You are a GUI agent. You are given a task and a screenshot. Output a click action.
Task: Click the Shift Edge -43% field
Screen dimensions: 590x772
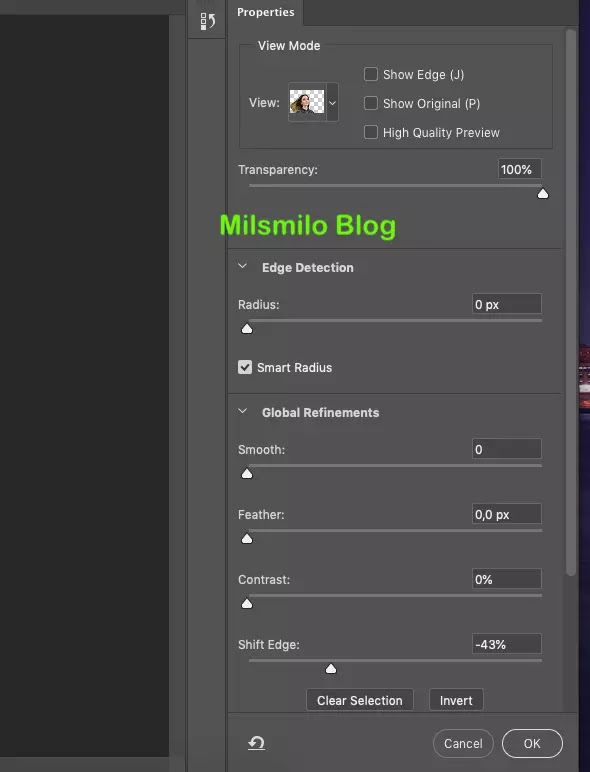coord(507,643)
